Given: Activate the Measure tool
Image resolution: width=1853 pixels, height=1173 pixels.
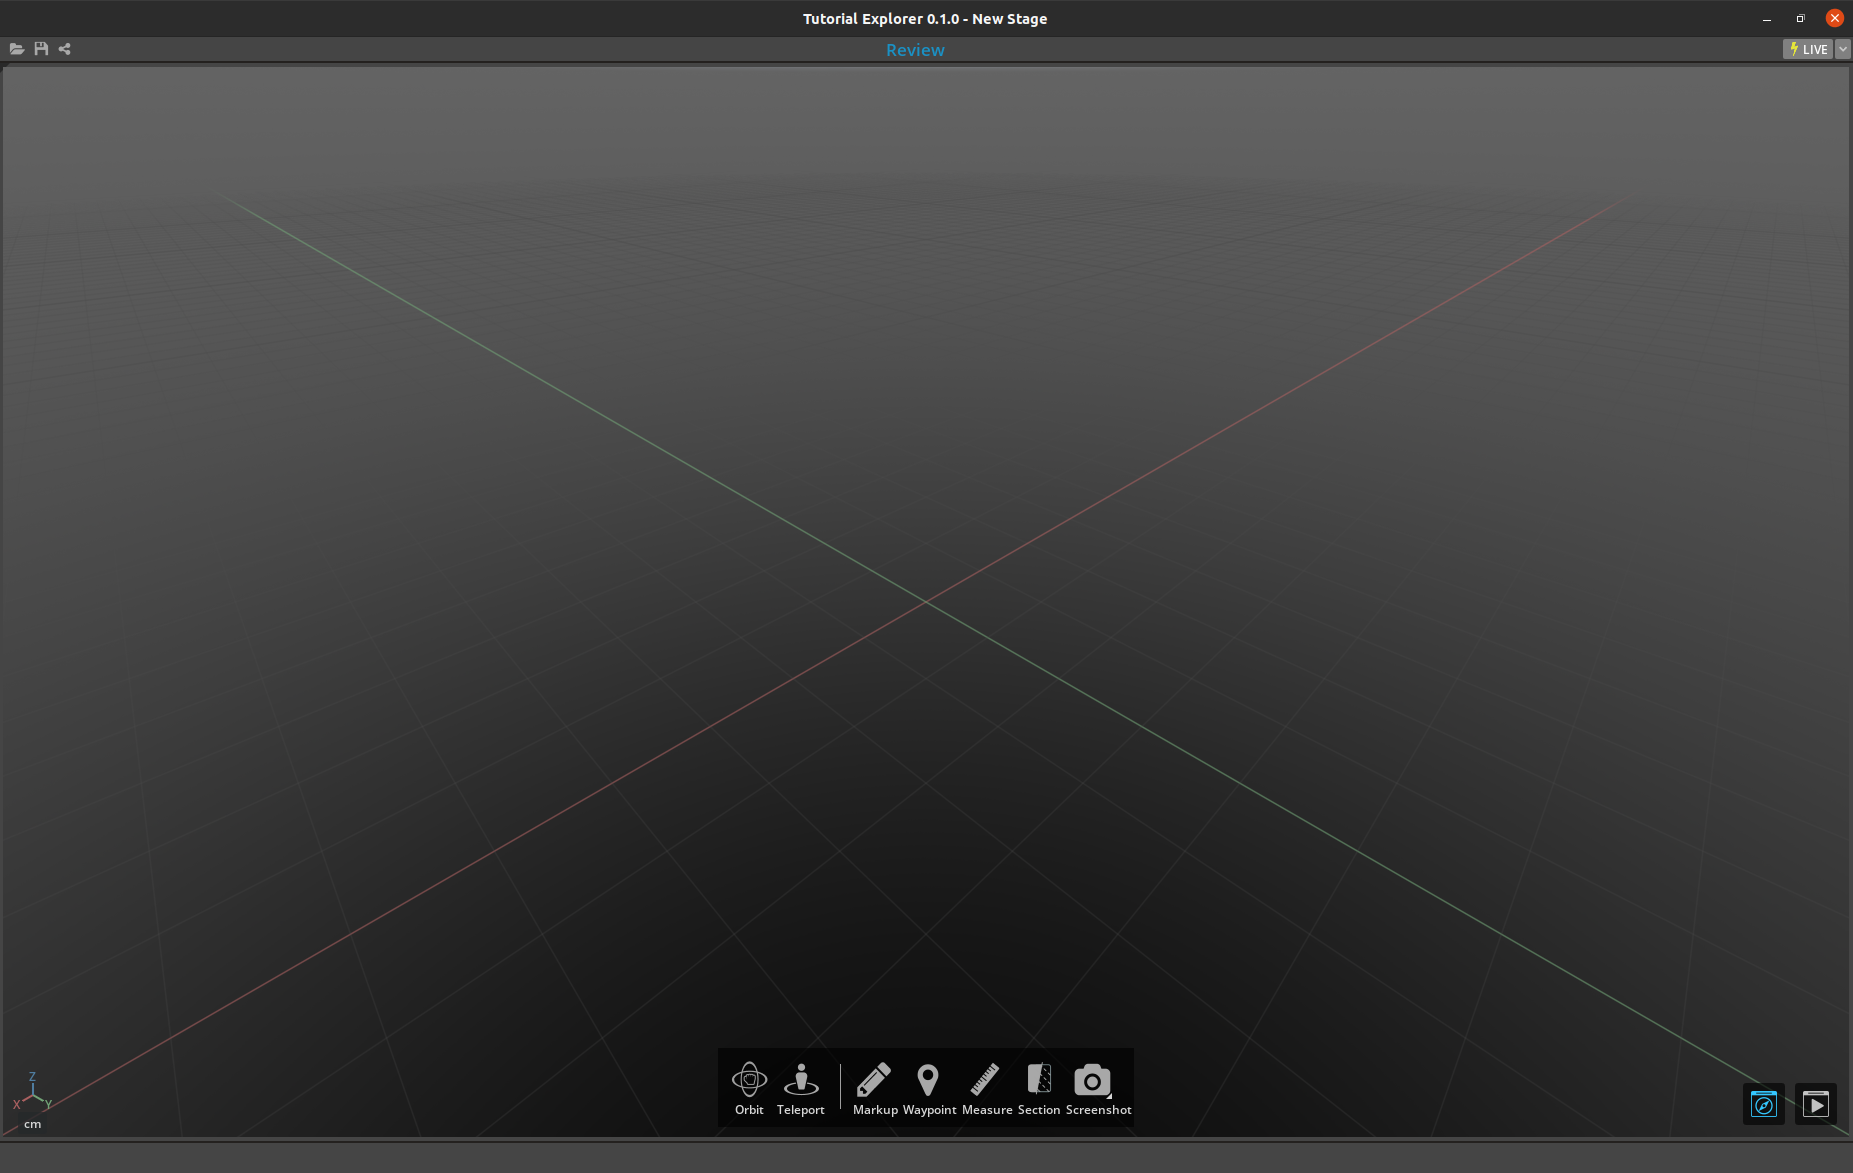Looking at the screenshot, I should pos(986,1080).
